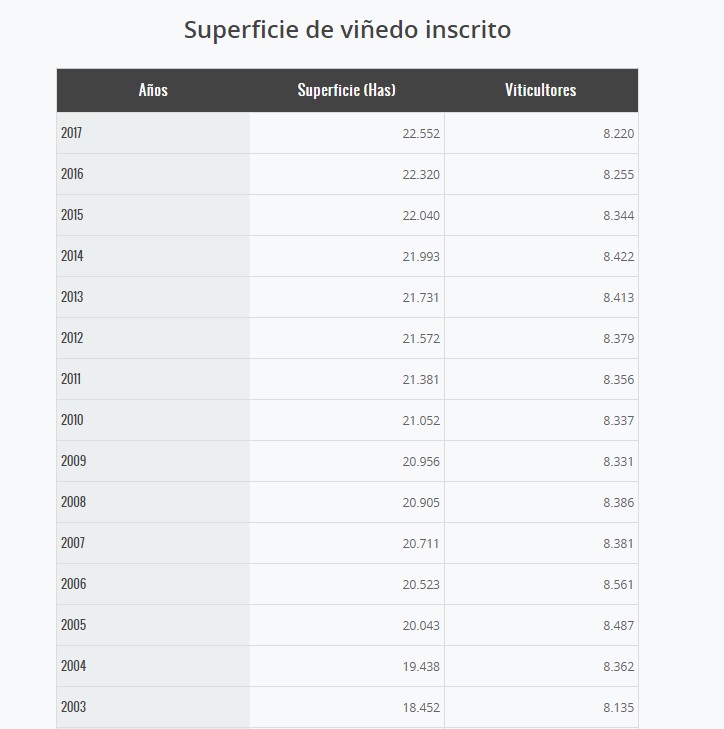Image resolution: width=724 pixels, height=729 pixels.
Task: Click the 2014 year cell
Action: point(72,256)
